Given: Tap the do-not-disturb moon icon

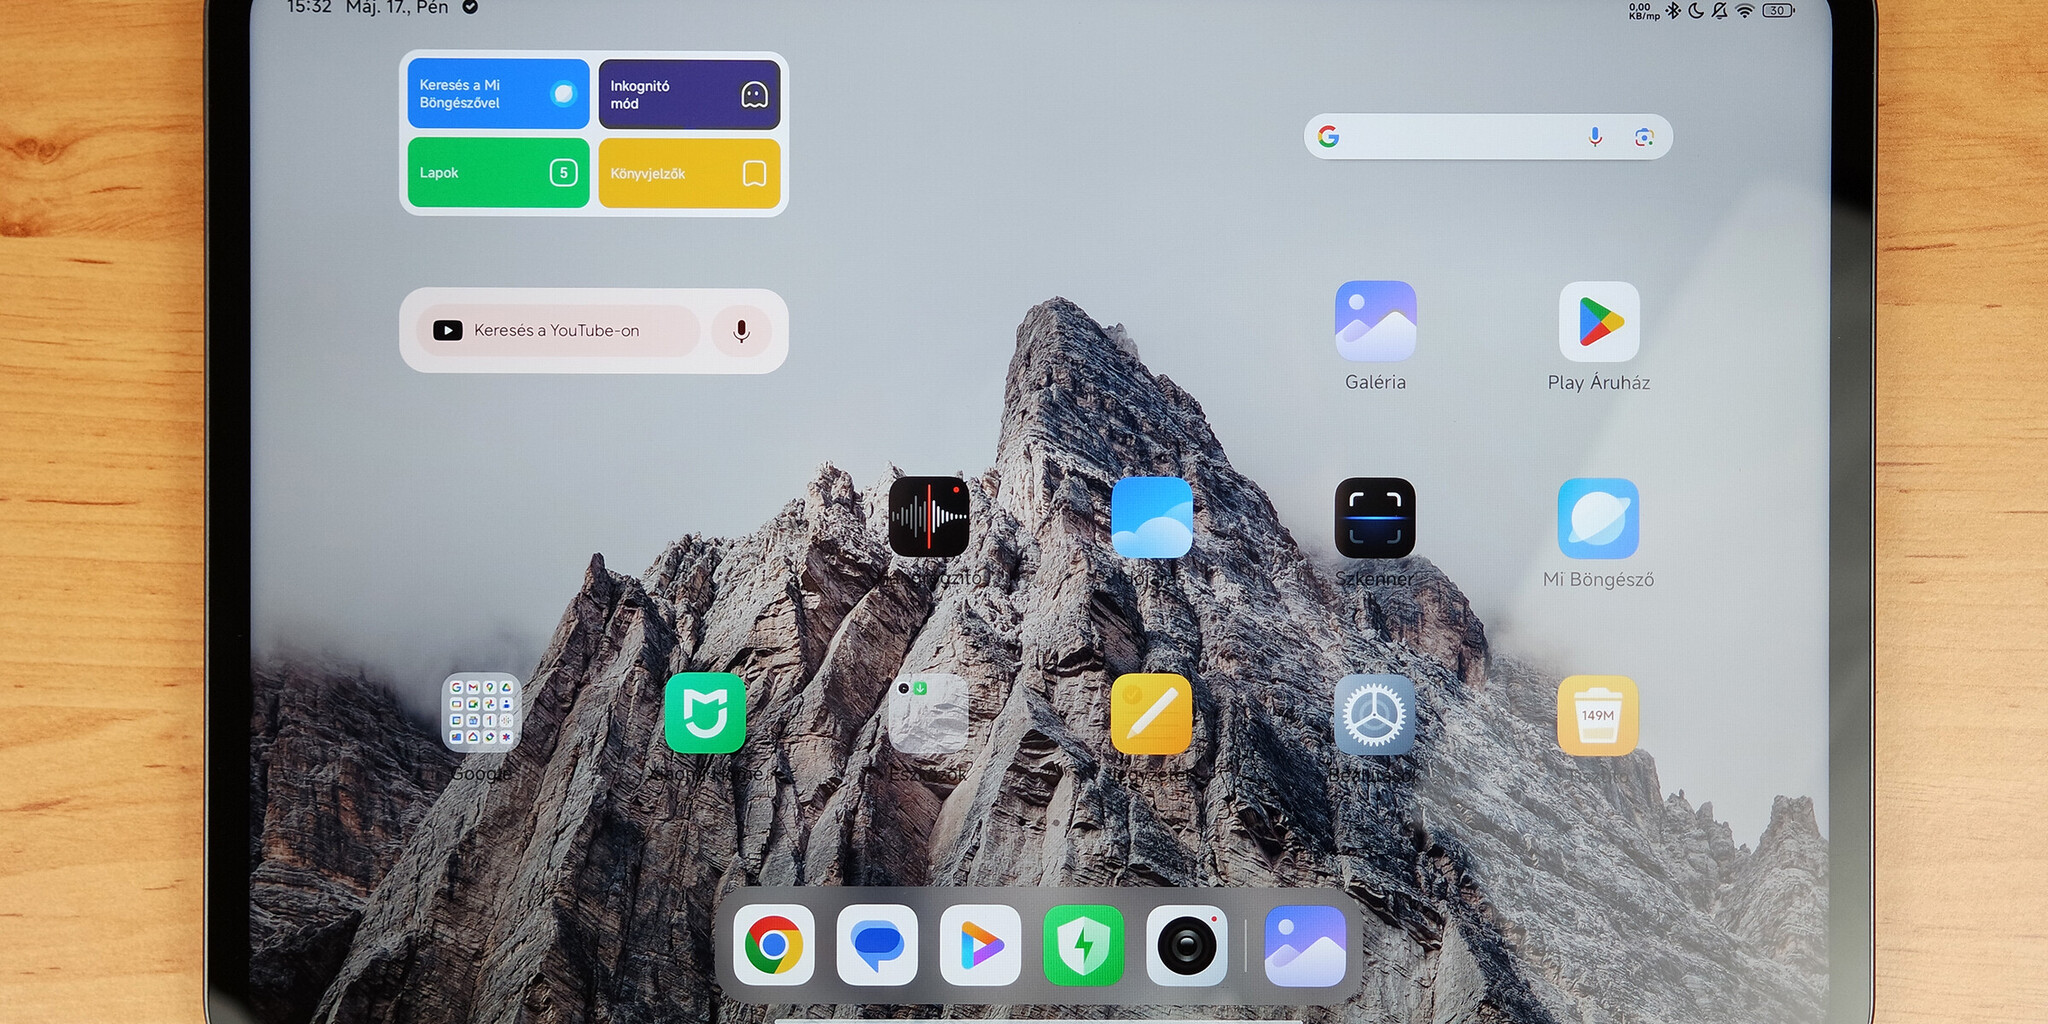Looking at the screenshot, I should click(x=1696, y=11).
